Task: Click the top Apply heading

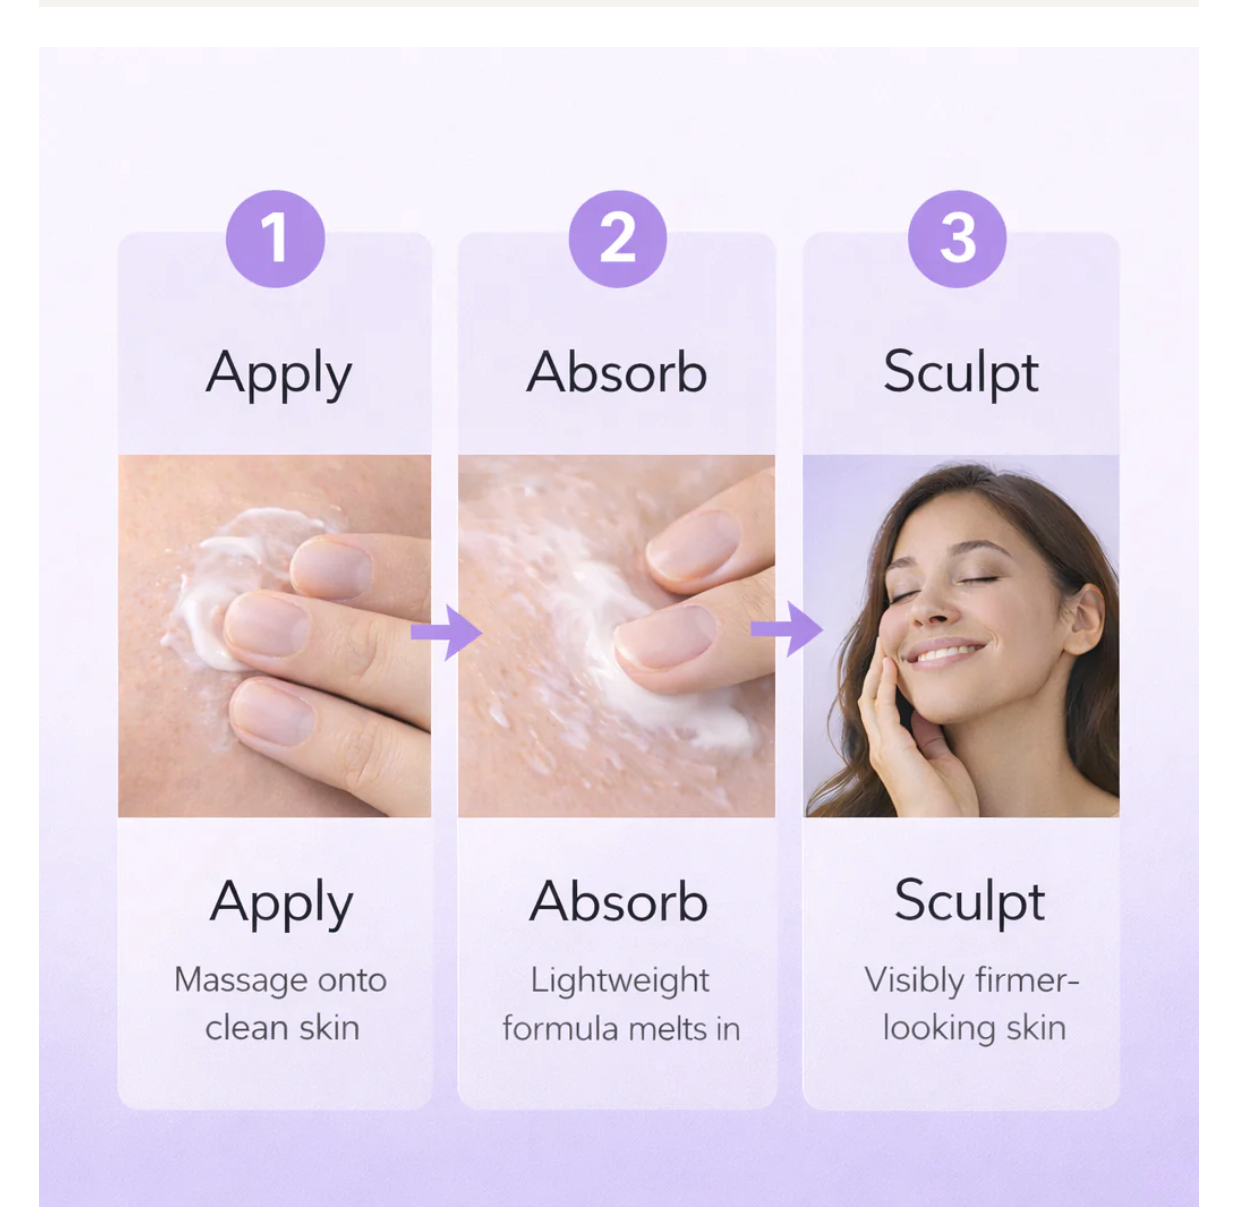Action: 279,374
